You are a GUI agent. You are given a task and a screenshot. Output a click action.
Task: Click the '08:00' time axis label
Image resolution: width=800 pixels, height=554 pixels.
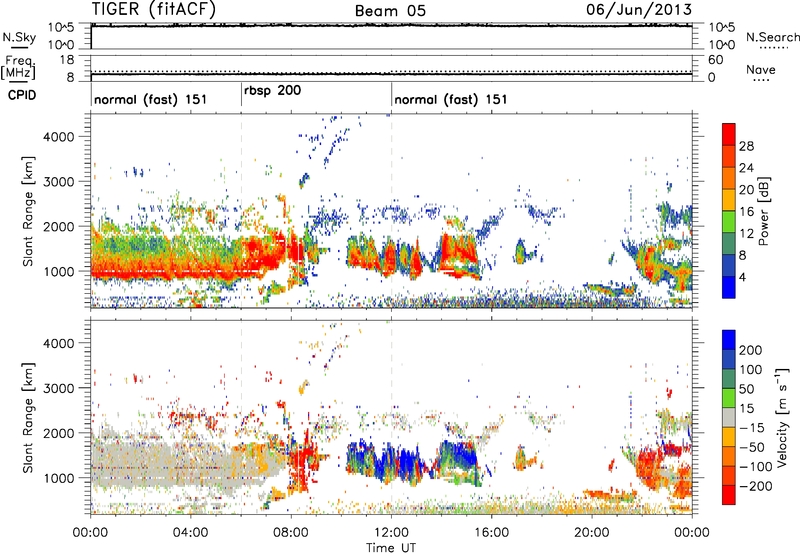point(291,533)
